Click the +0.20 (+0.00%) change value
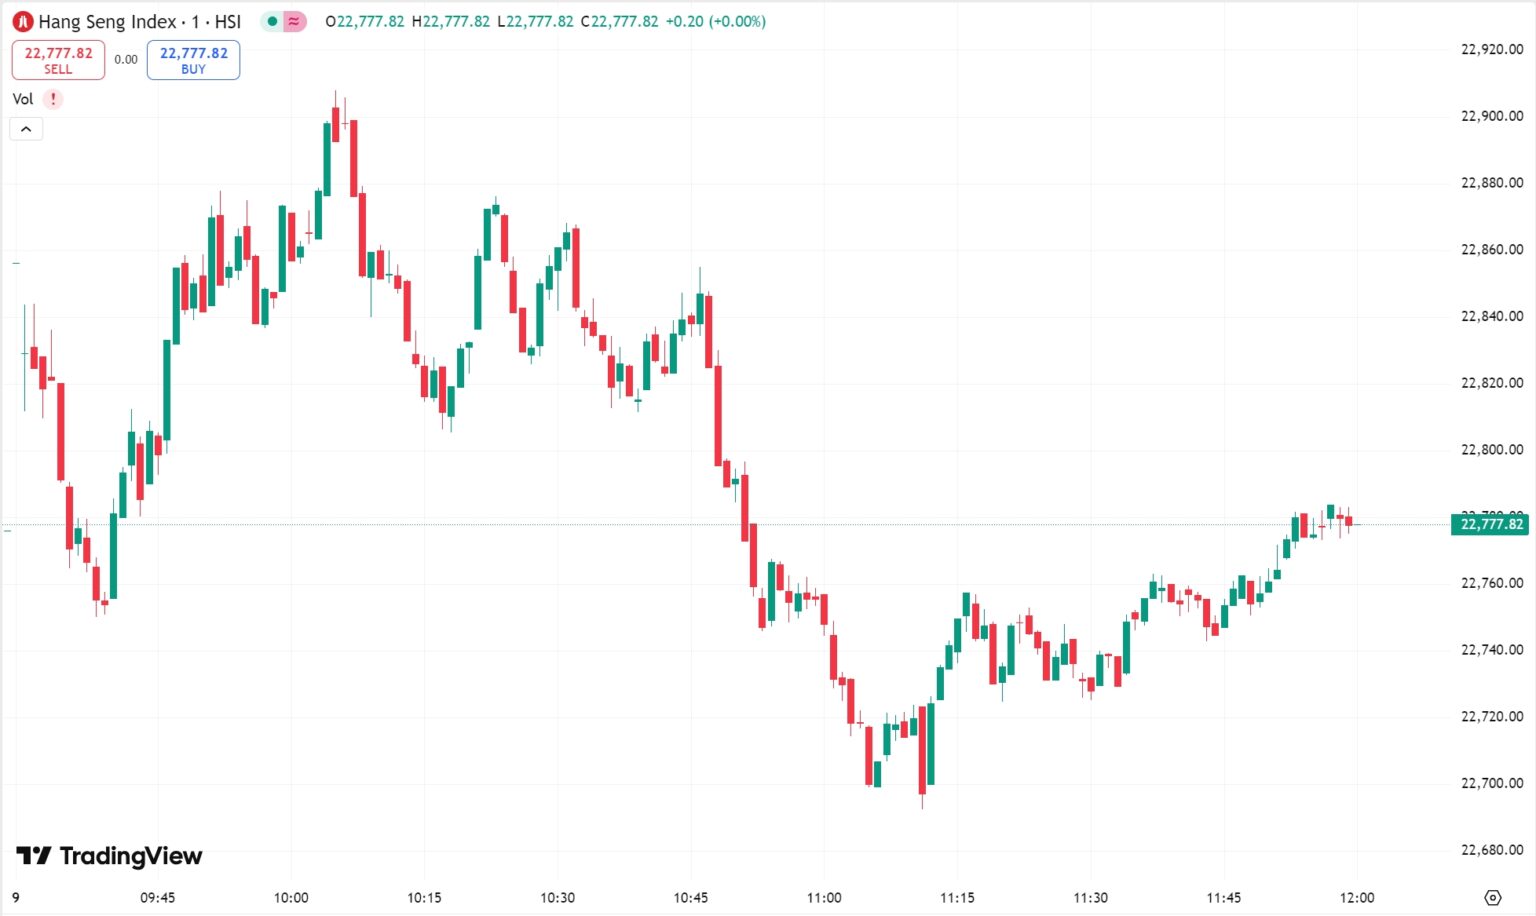Screen dimensions: 1536x916 click(x=716, y=21)
